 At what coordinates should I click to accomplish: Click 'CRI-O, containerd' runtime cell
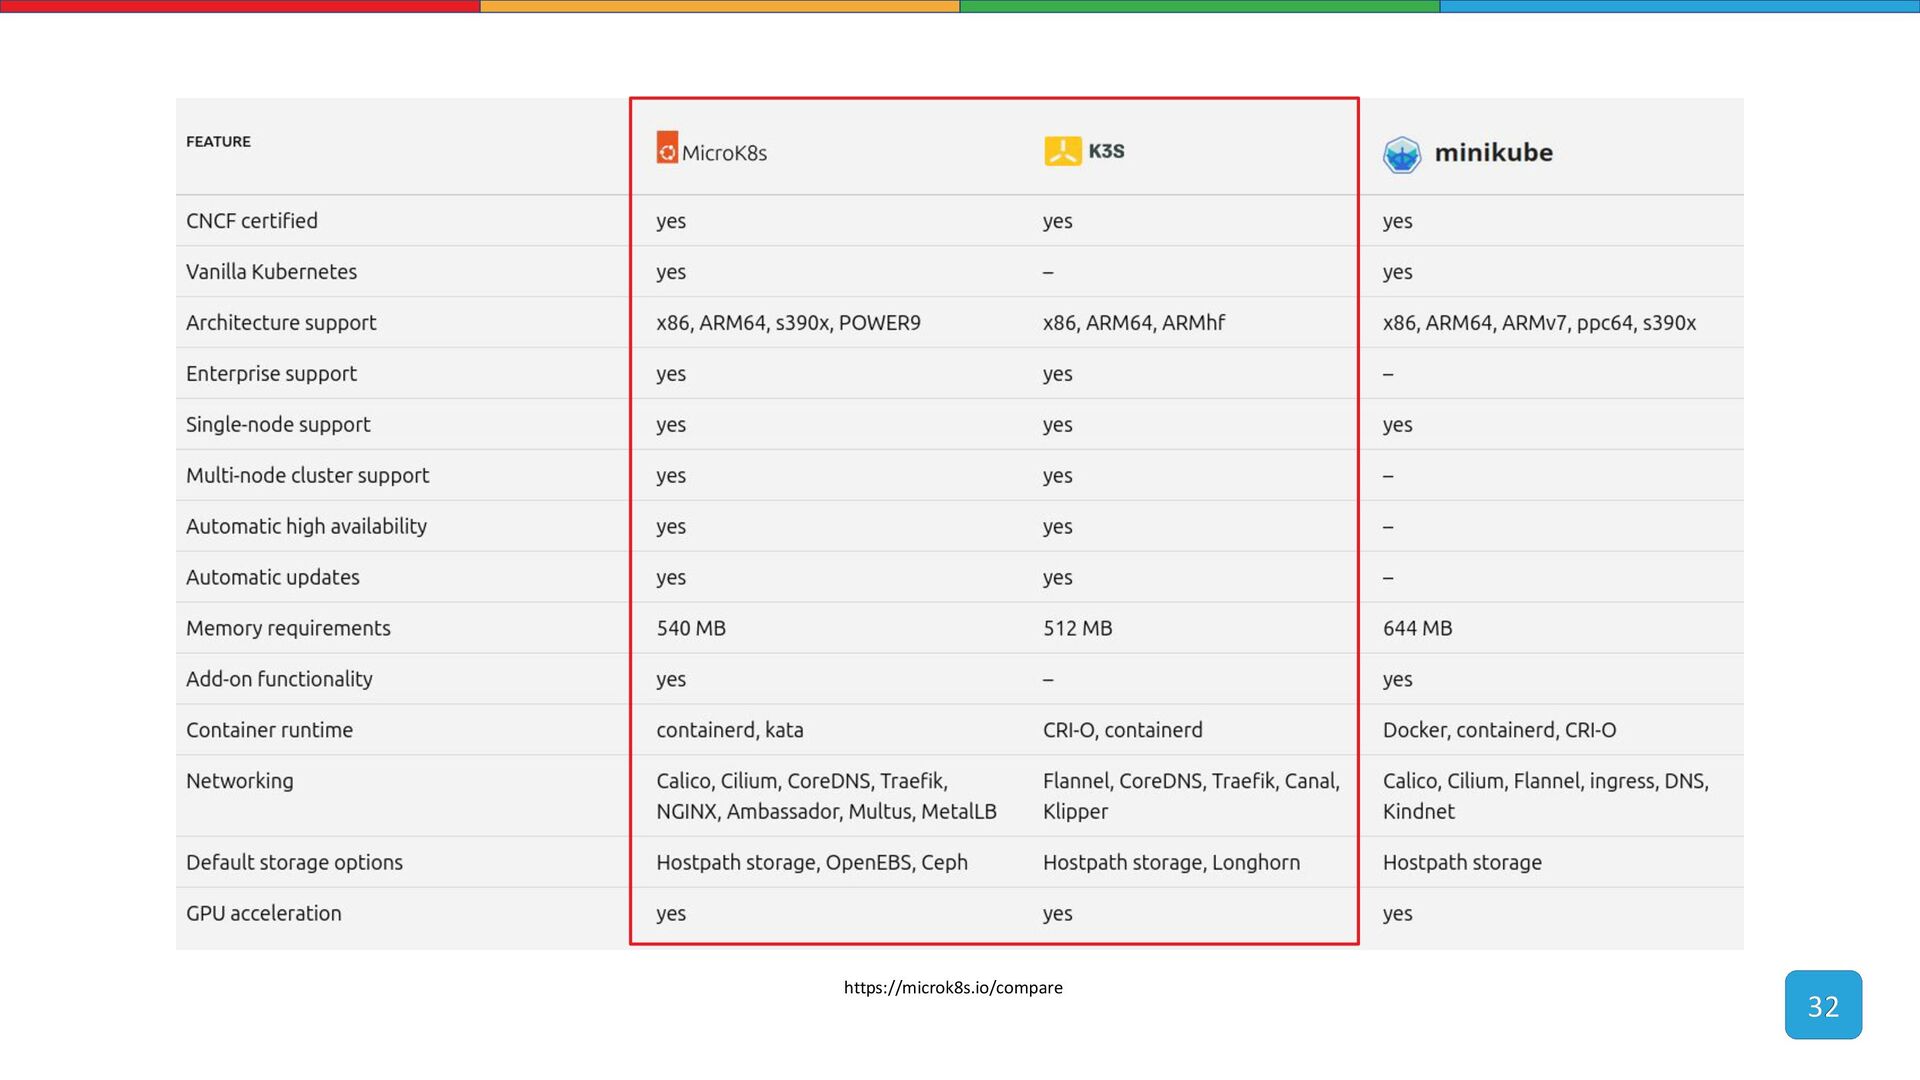coord(1122,731)
